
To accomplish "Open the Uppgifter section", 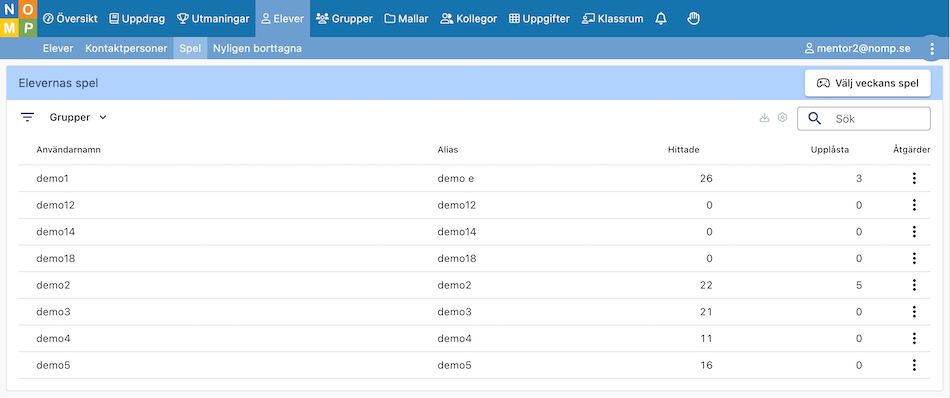I will point(539,19).
